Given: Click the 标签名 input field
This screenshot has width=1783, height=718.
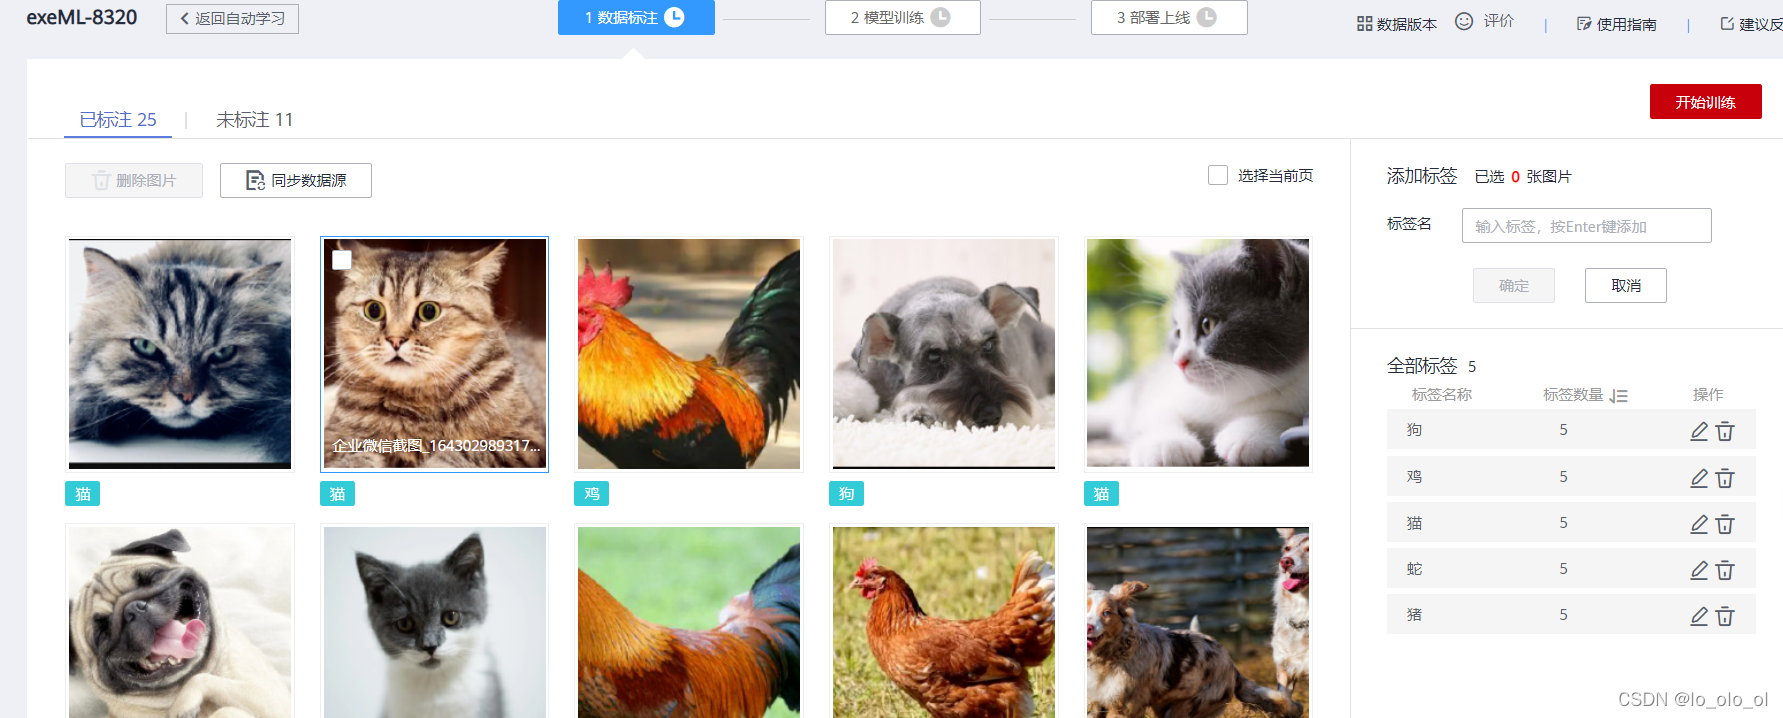Looking at the screenshot, I should tap(1586, 225).
